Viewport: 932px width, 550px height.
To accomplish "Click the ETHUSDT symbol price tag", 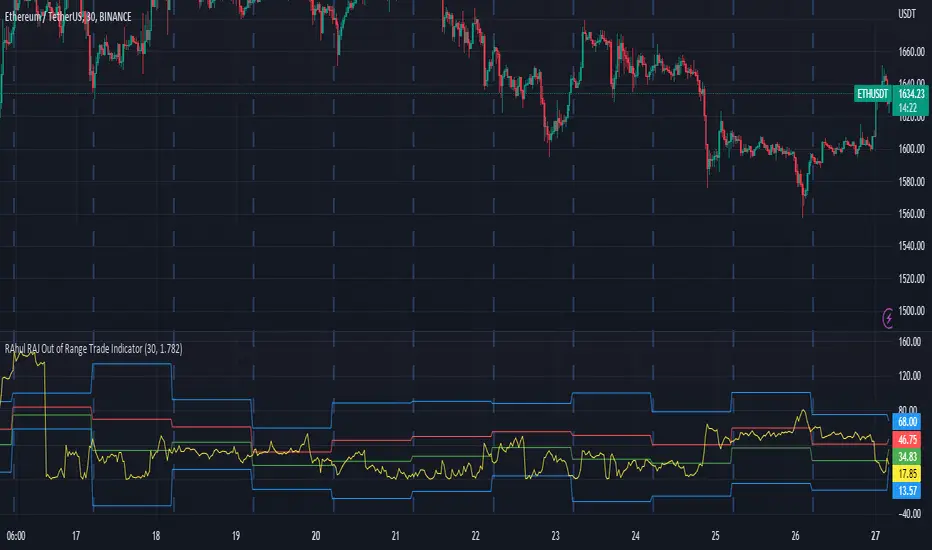I will pyautogui.click(x=873, y=94).
